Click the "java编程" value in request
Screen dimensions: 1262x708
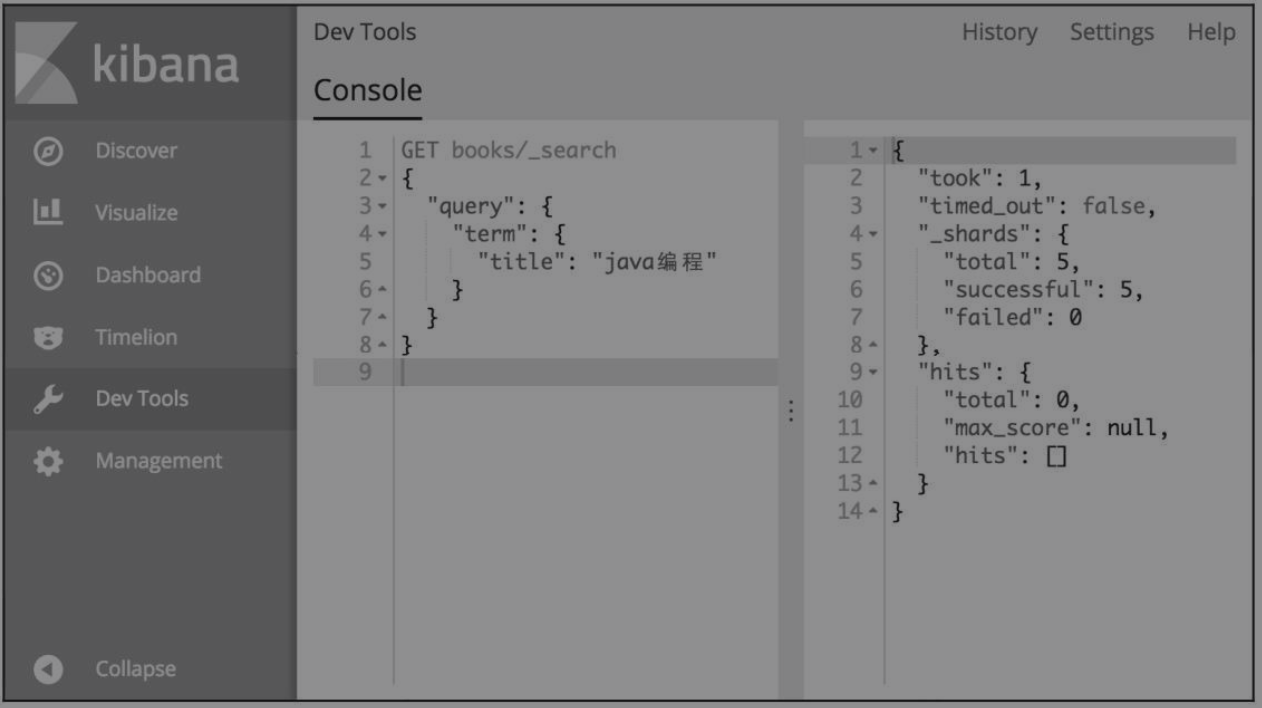(x=655, y=263)
